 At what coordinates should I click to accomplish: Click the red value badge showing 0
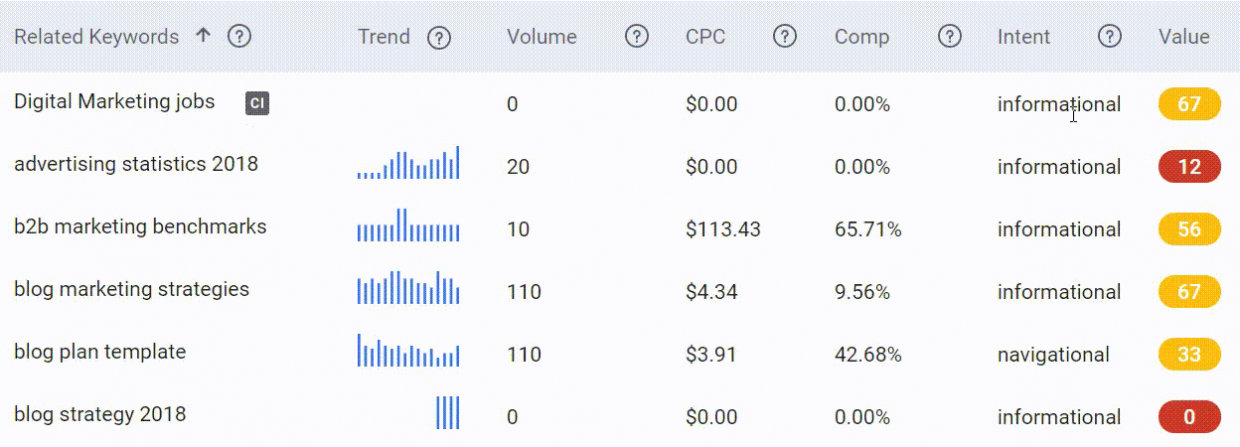[x=1189, y=417]
